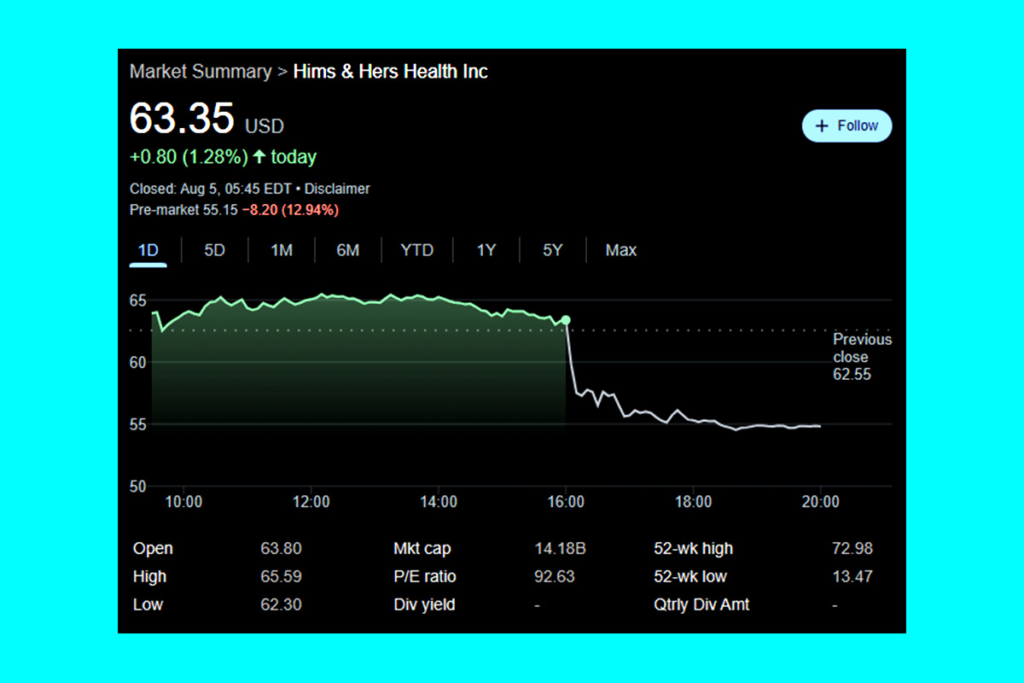Click the plus icon in Follow
This screenshot has height=683, width=1024.
pyautogui.click(x=822, y=126)
